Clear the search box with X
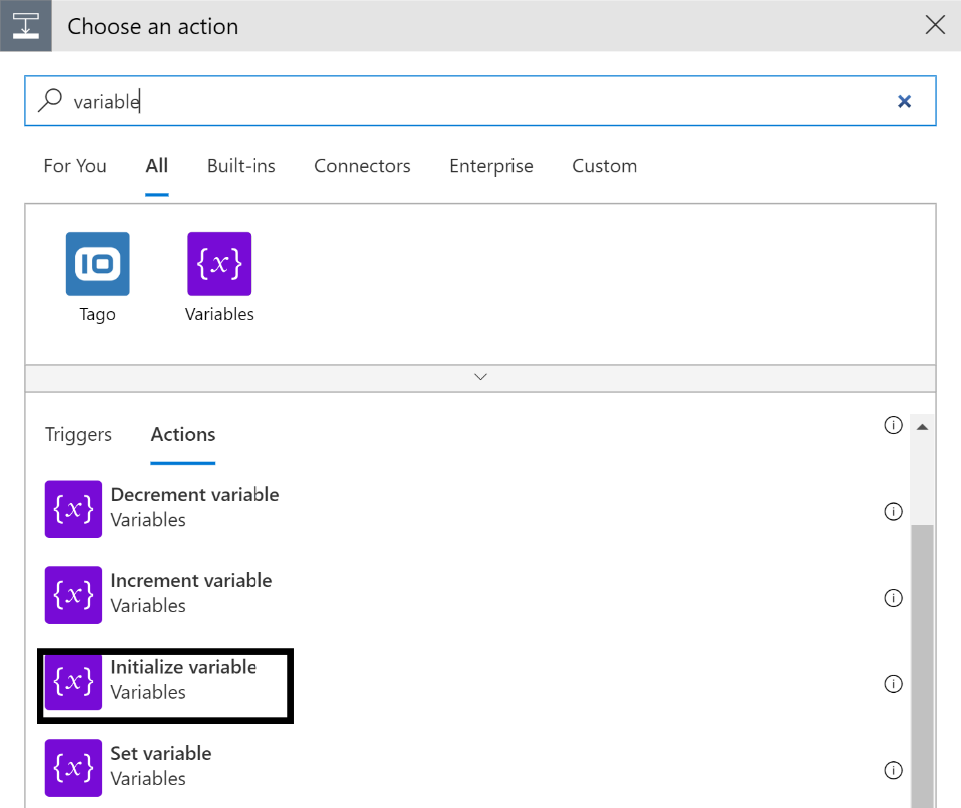This screenshot has height=808, width=961. click(904, 101)
